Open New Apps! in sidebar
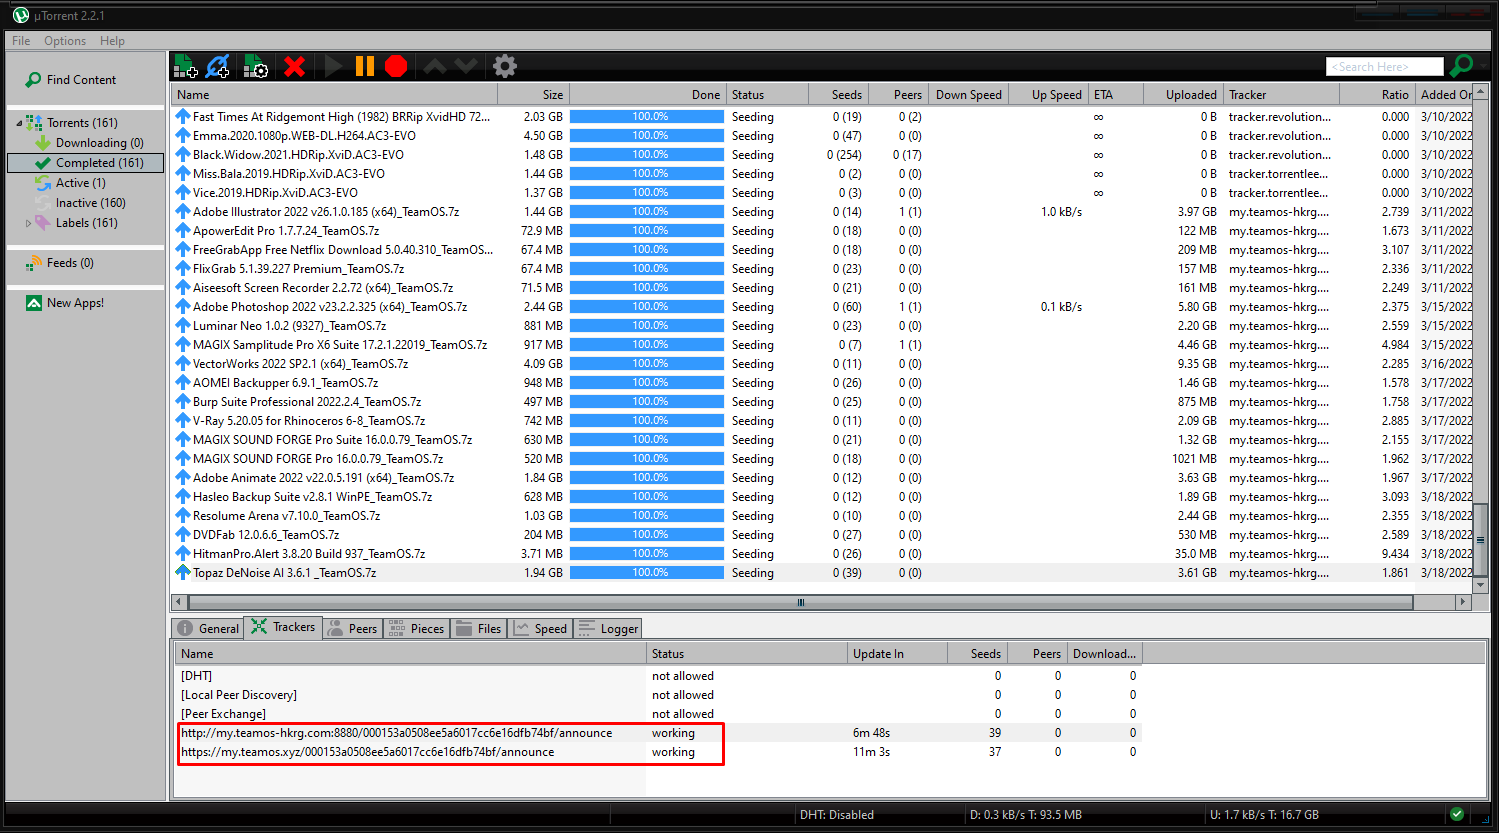Image resolution: width=1499 pixels, height=833 pixels. tap(75, 303)
